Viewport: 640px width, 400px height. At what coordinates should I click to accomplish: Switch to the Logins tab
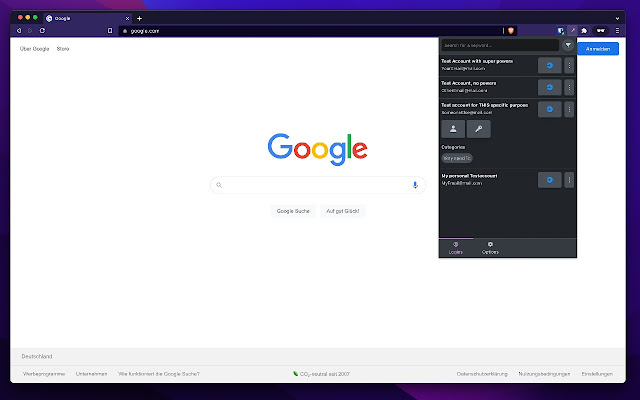[x=456, y=248]
